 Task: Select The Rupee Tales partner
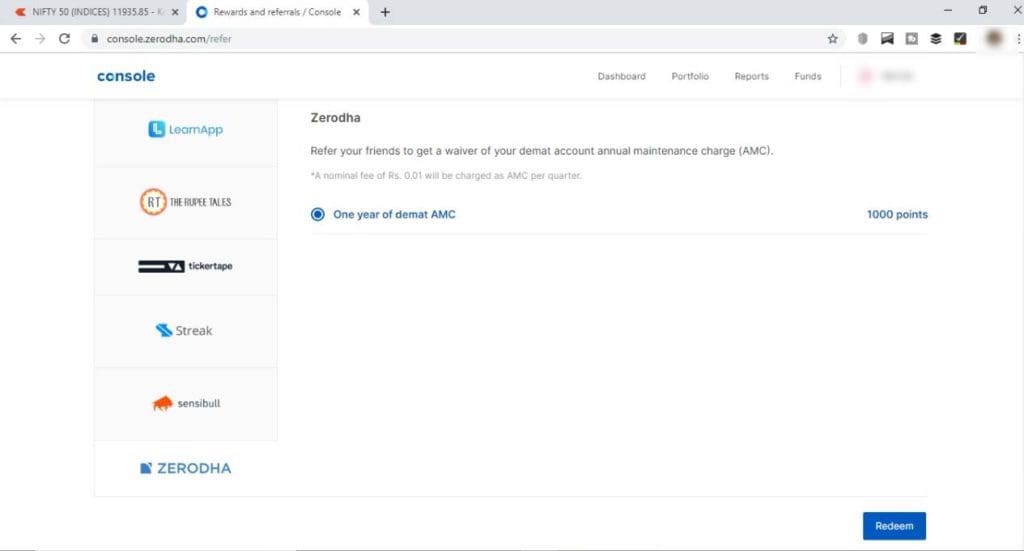click(x=185, y=202)
